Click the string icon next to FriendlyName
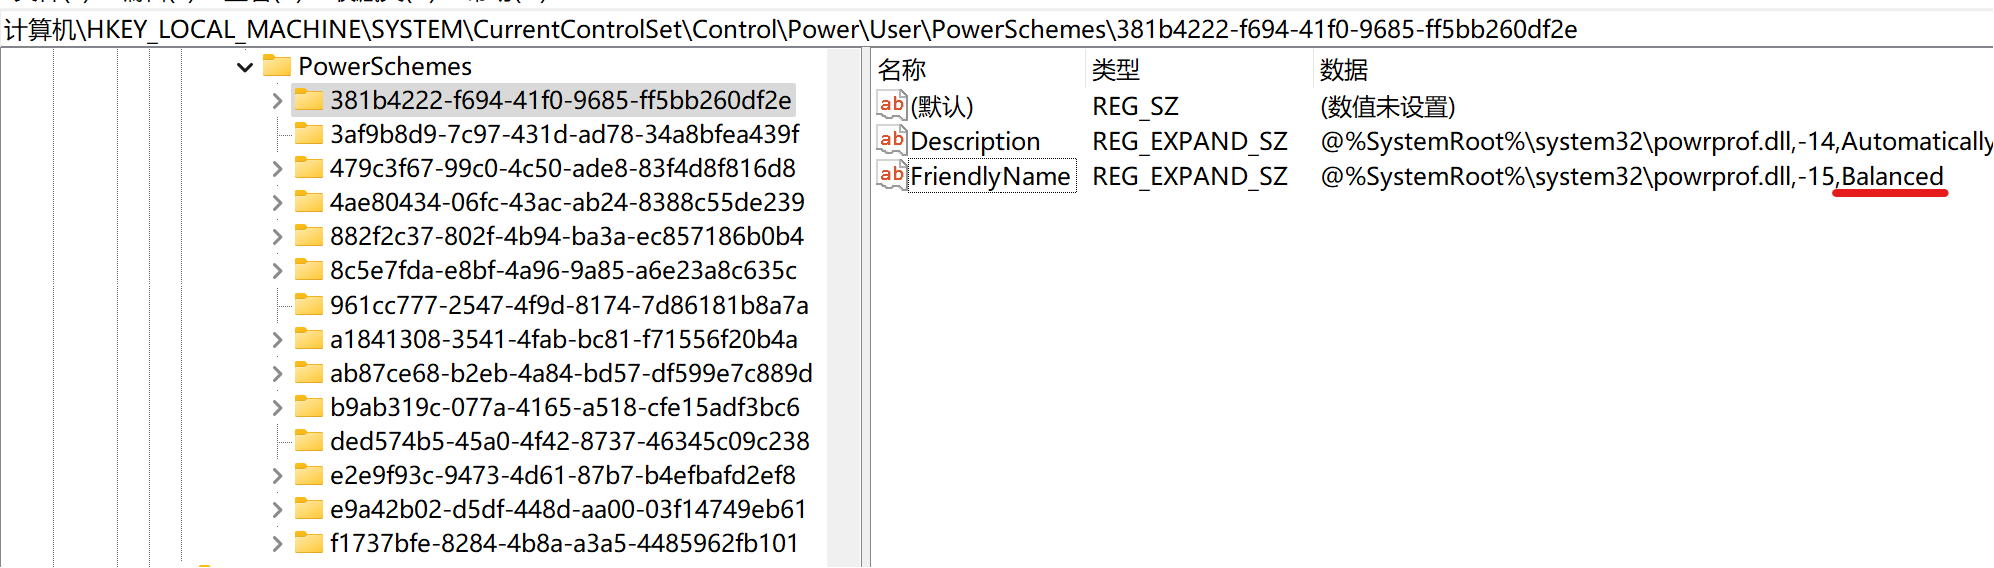This screenshot has width=1994, height=568. click(x=891, y=176)
